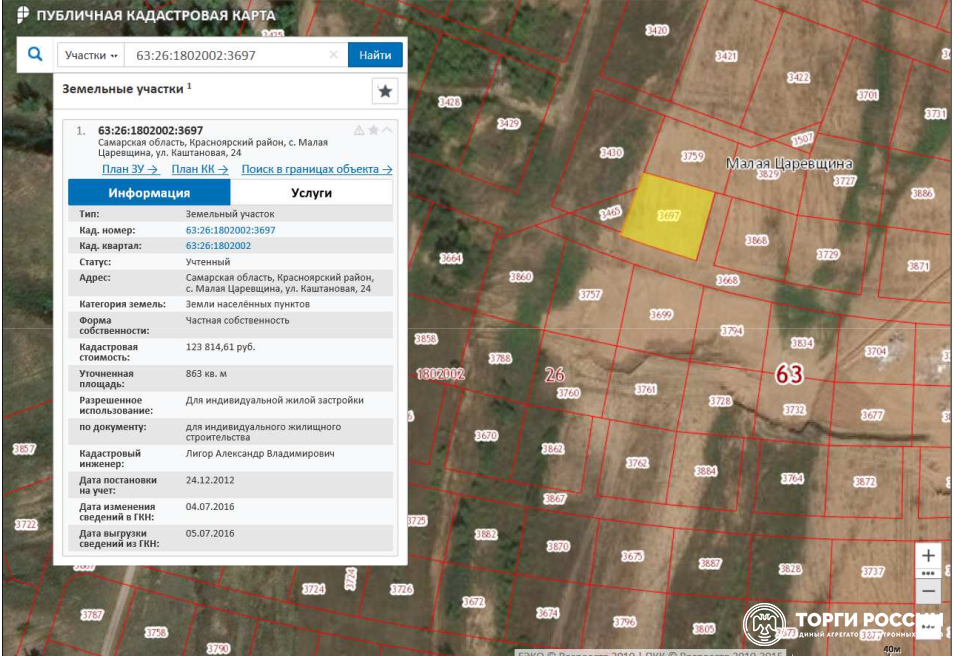Zoom in the map with the plus button
Image resolution: width=953 pixels, height=656 pixels.
(929, 556)
